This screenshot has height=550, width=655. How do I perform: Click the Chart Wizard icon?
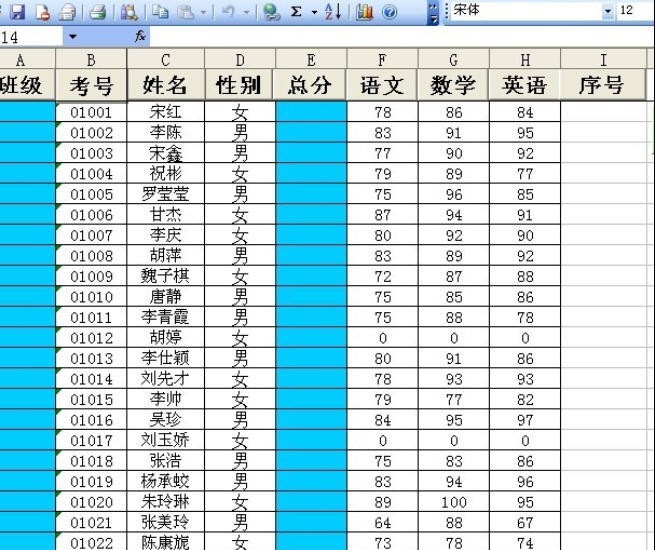point(364,12)
